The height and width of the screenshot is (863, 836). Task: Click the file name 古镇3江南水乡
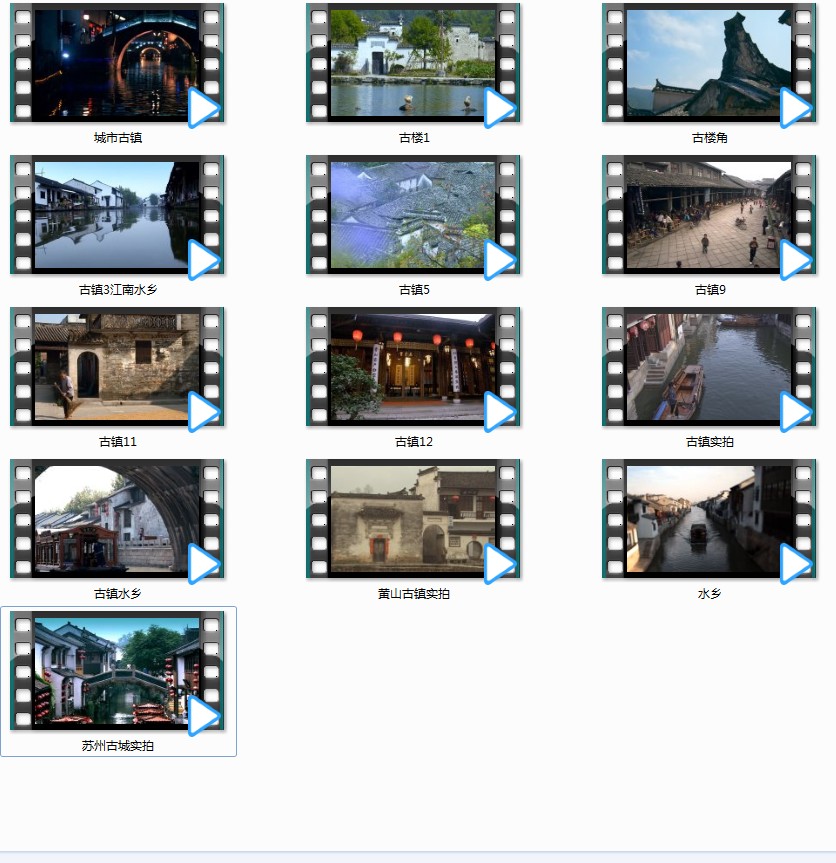(x=118, y=290)
